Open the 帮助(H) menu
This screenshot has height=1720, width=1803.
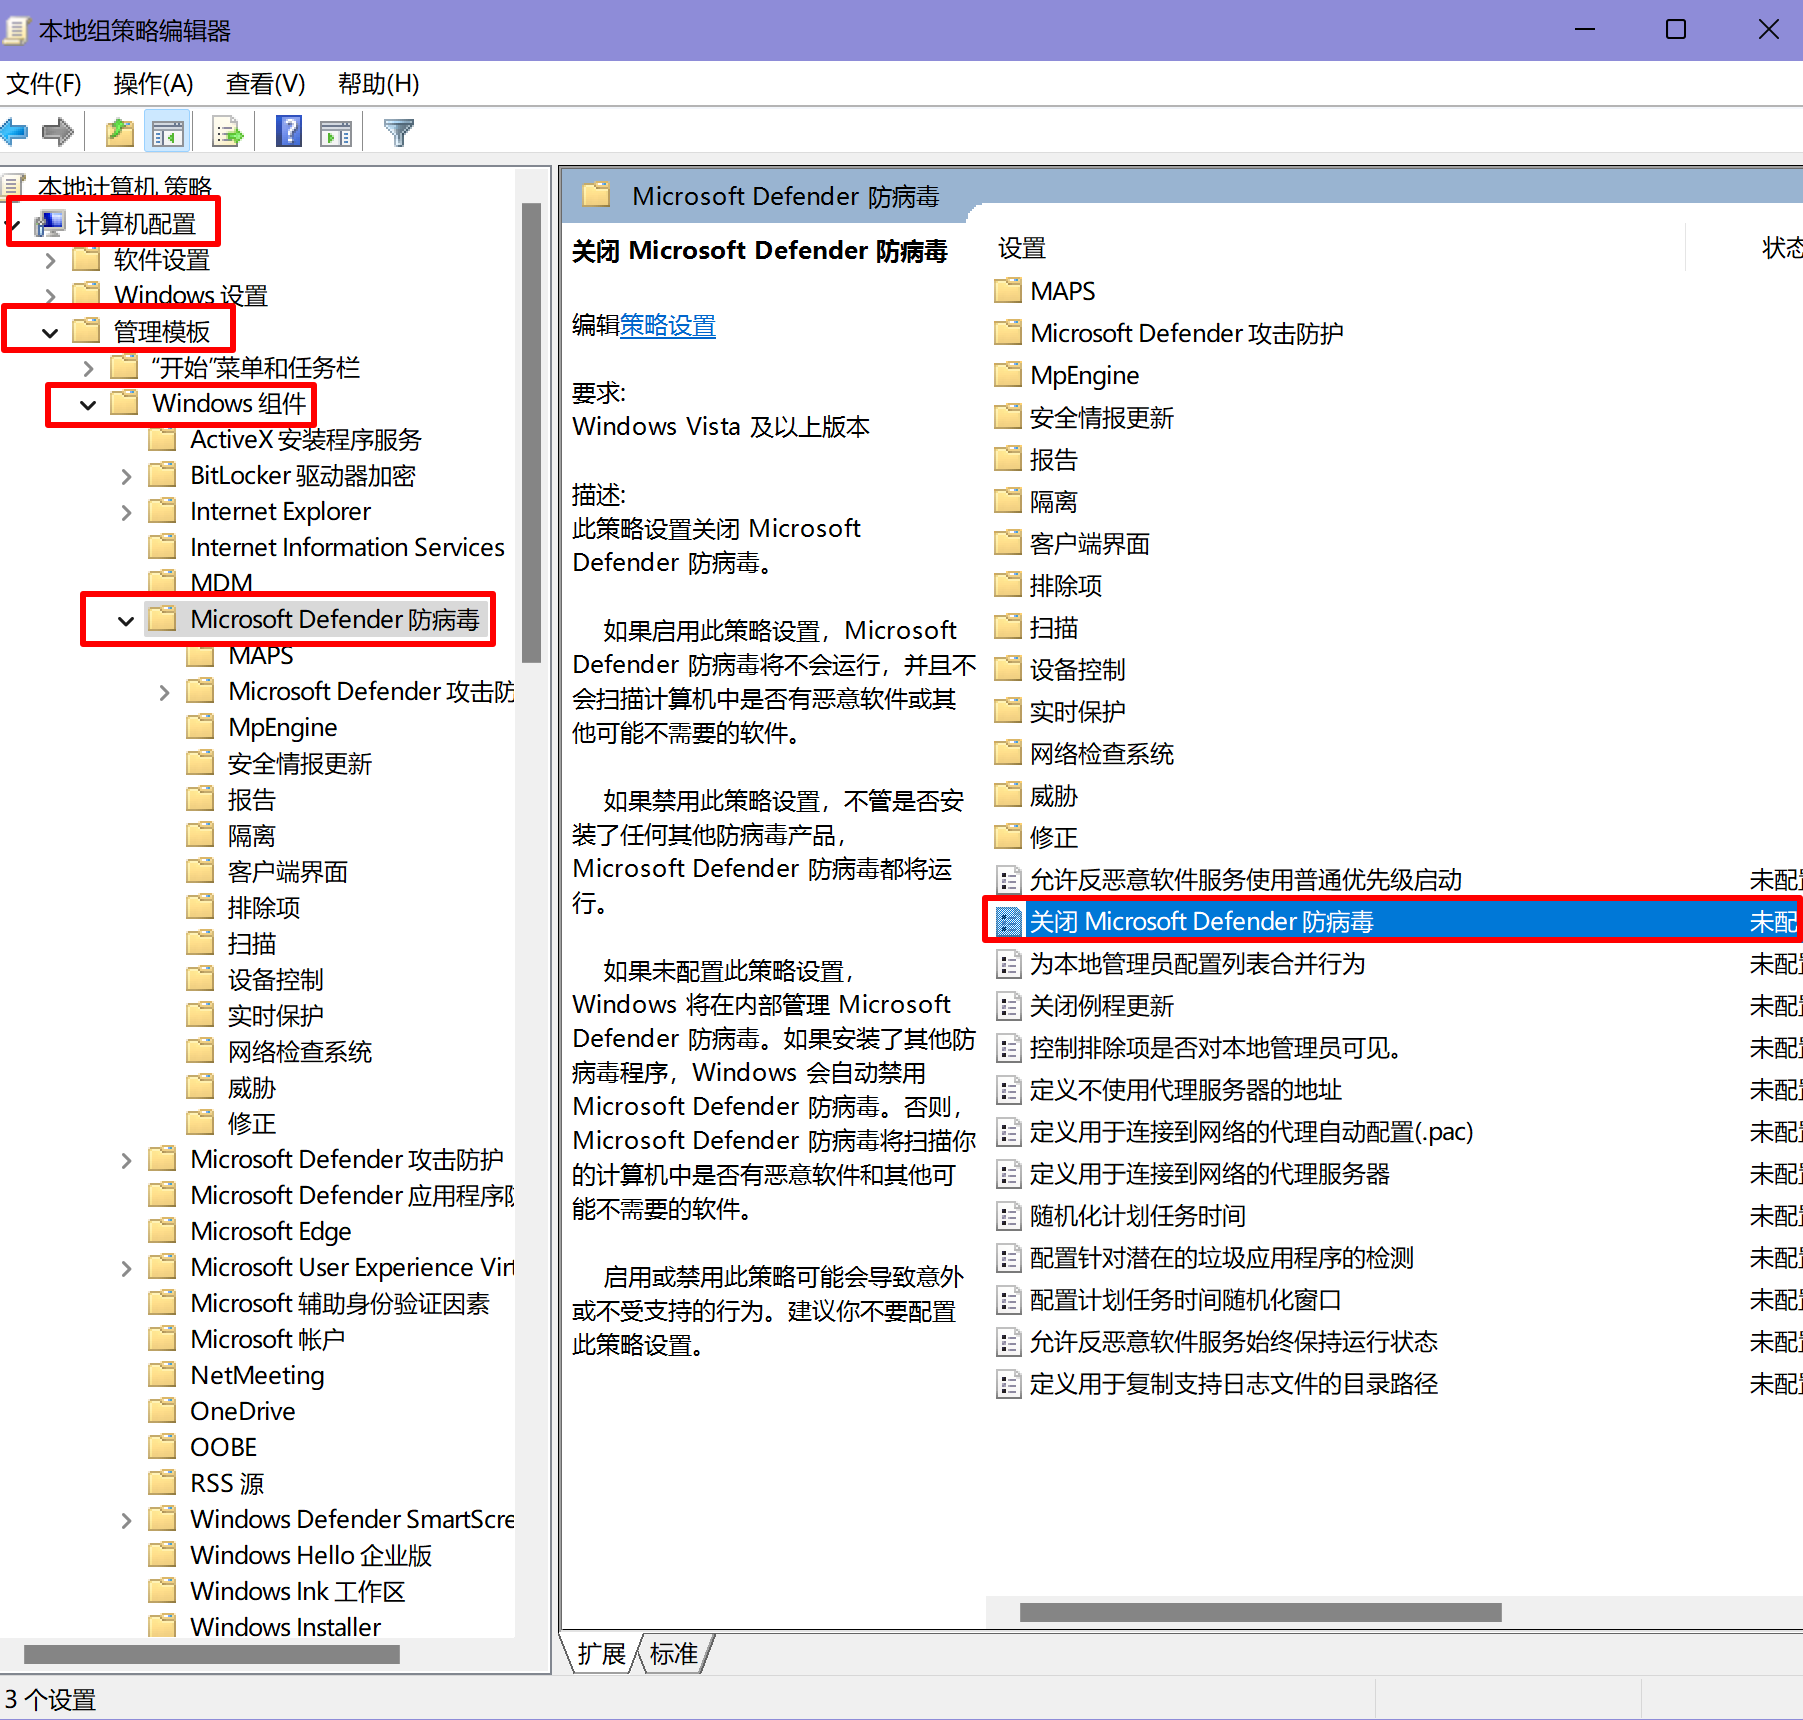click(x=378, y=84)
